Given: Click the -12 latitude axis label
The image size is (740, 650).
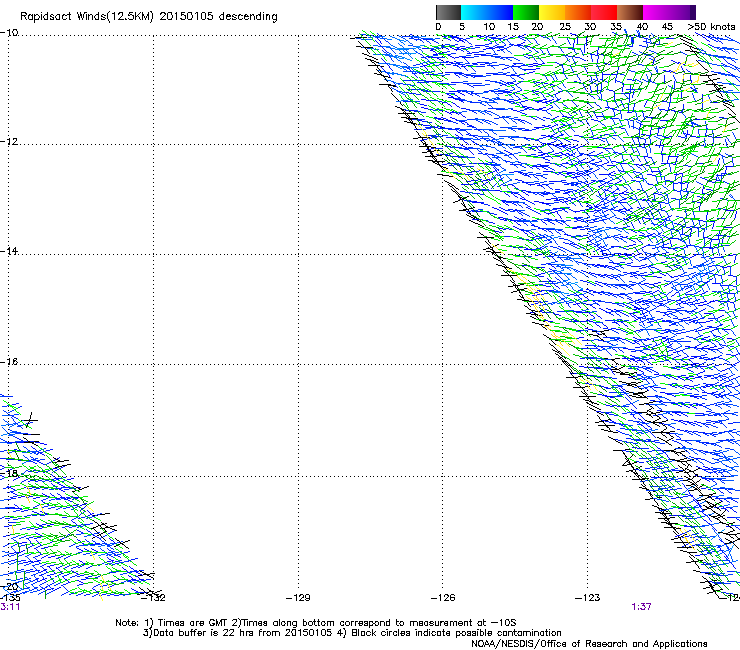Looking at the screenshot, I should 9,142.
